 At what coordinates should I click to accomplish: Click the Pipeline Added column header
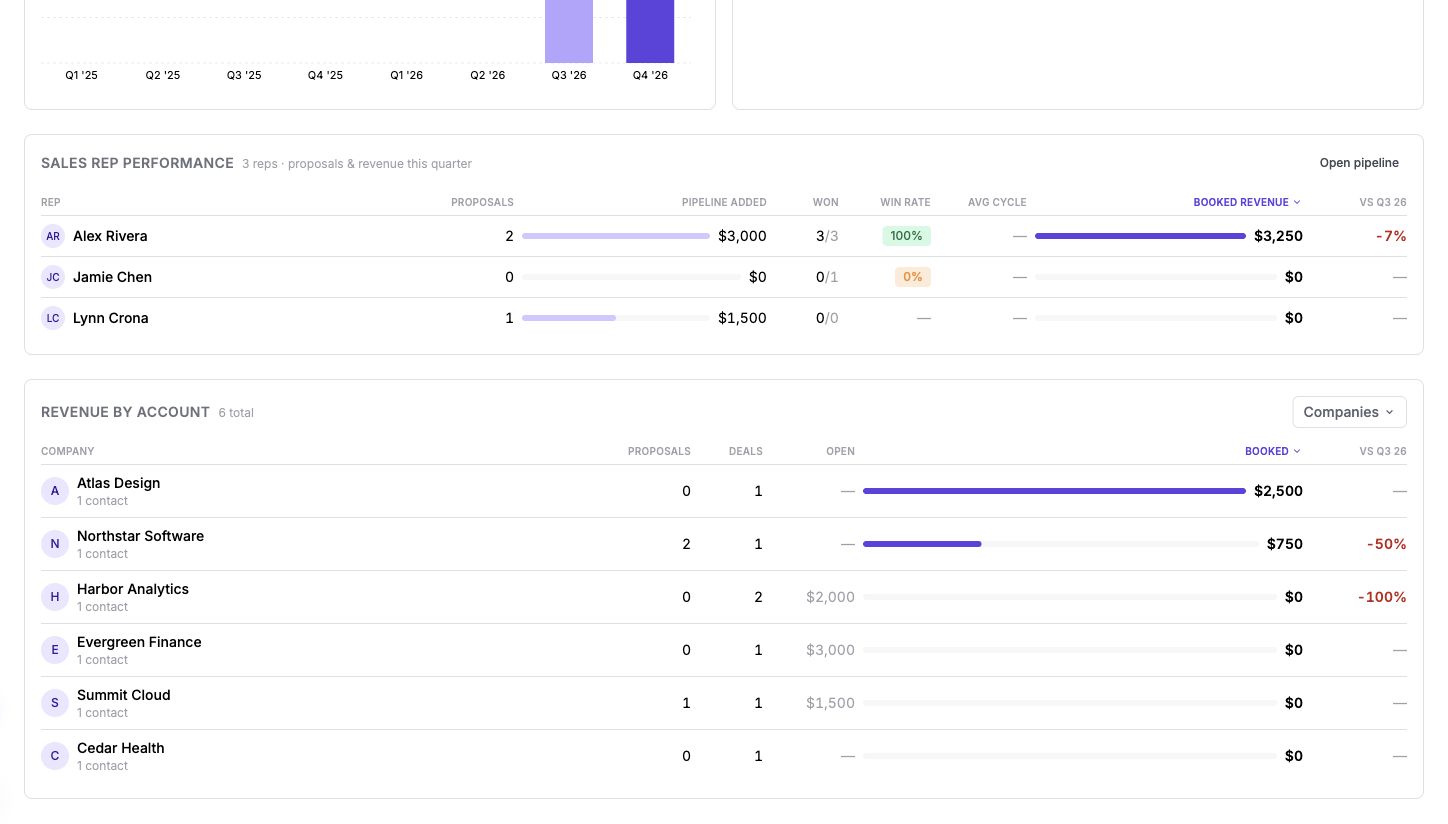724,202
